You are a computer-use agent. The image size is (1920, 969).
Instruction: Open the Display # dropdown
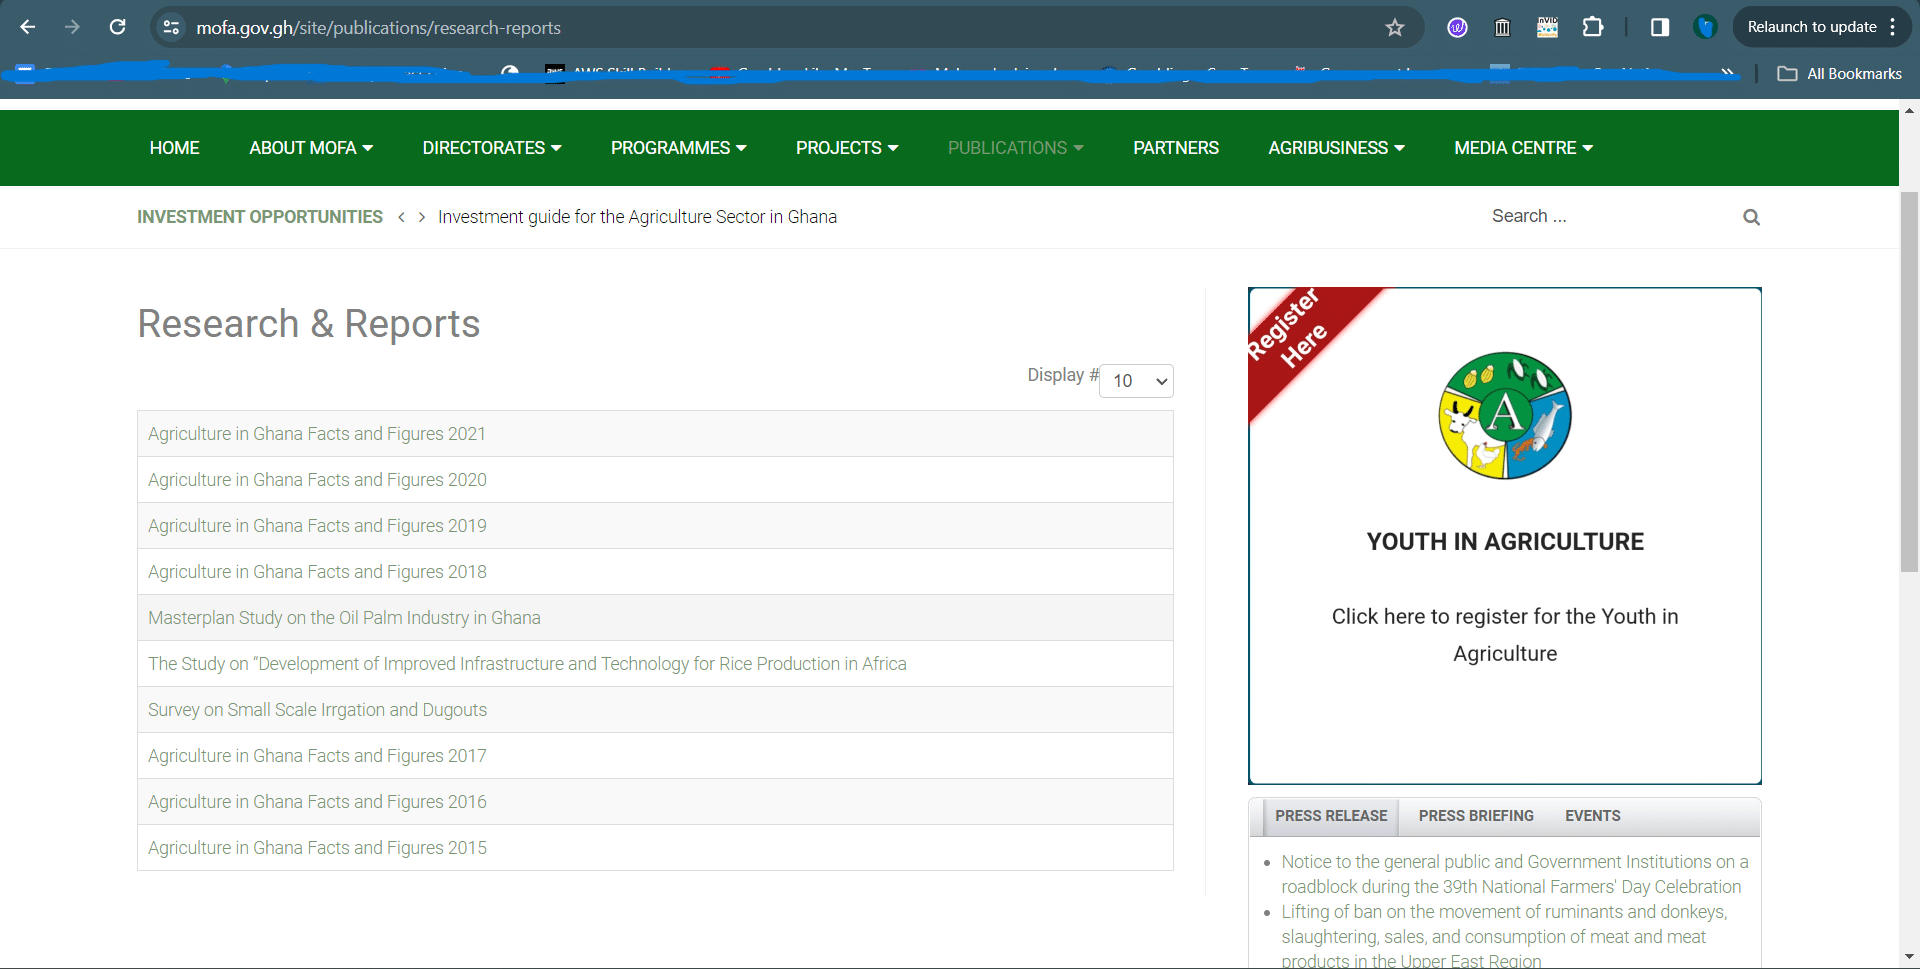1136,381
